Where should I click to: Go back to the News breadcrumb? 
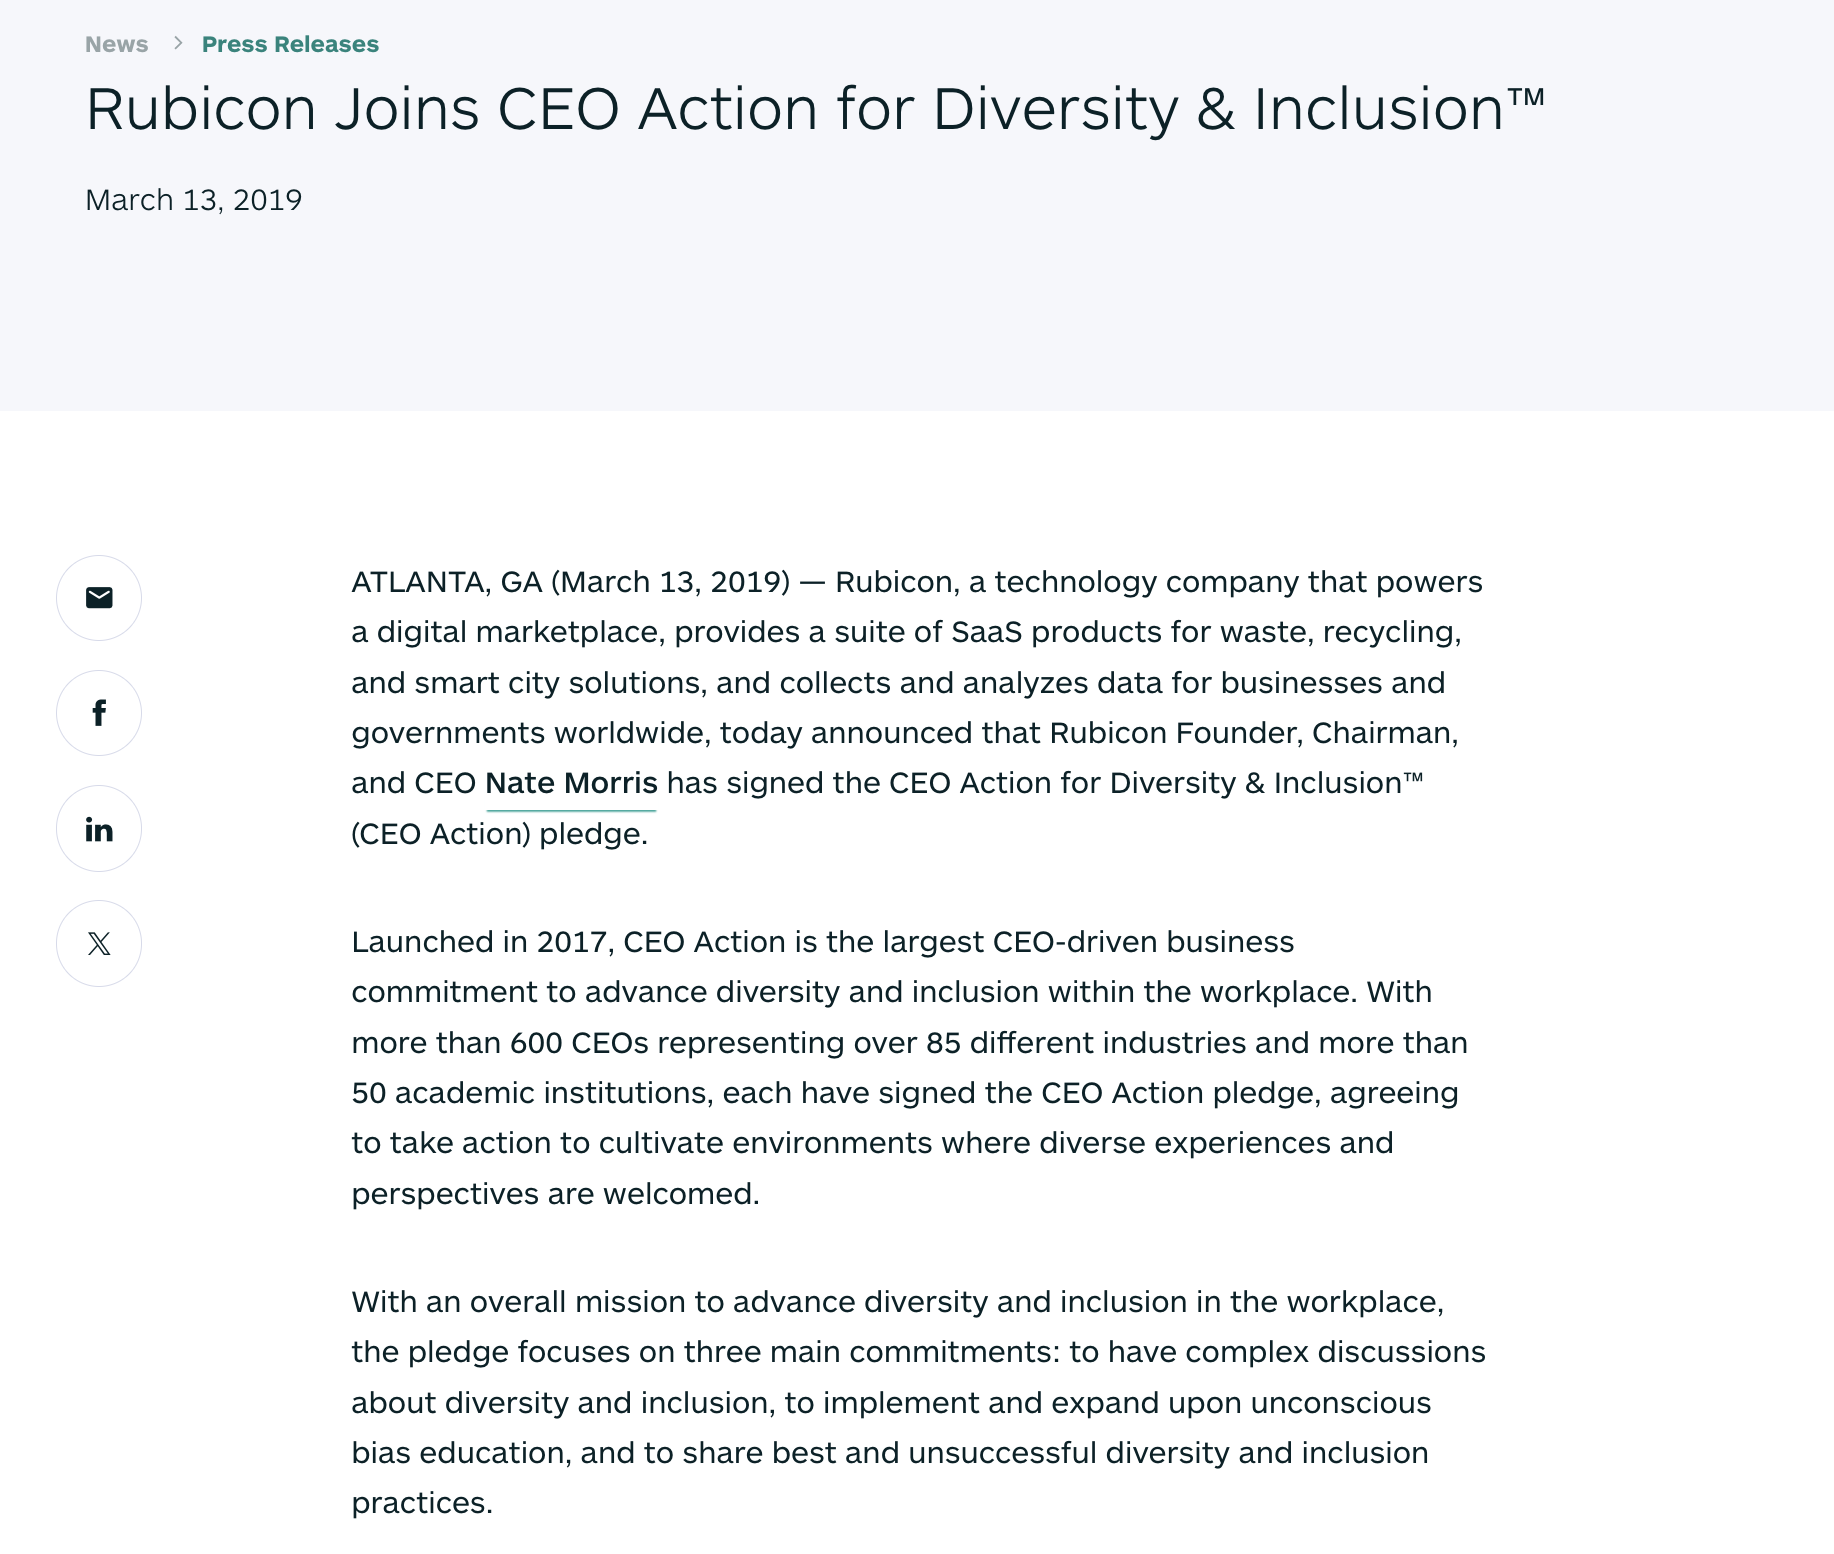click(x=117, y=44)
